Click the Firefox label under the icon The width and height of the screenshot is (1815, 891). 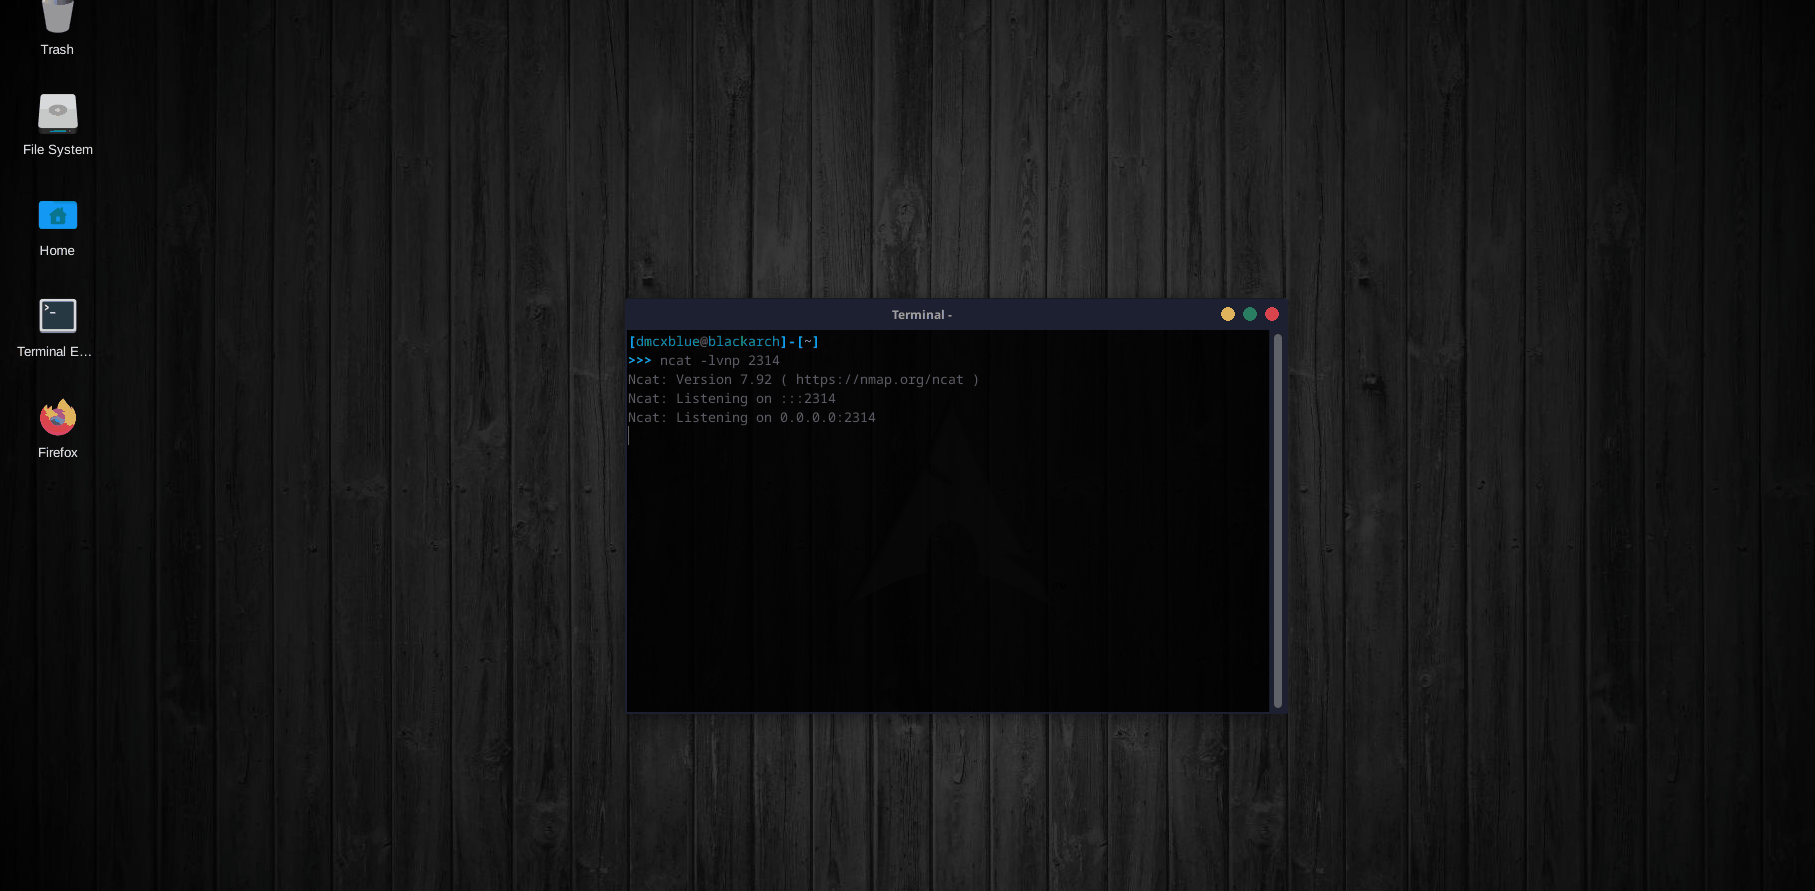[x=58, y=453]
